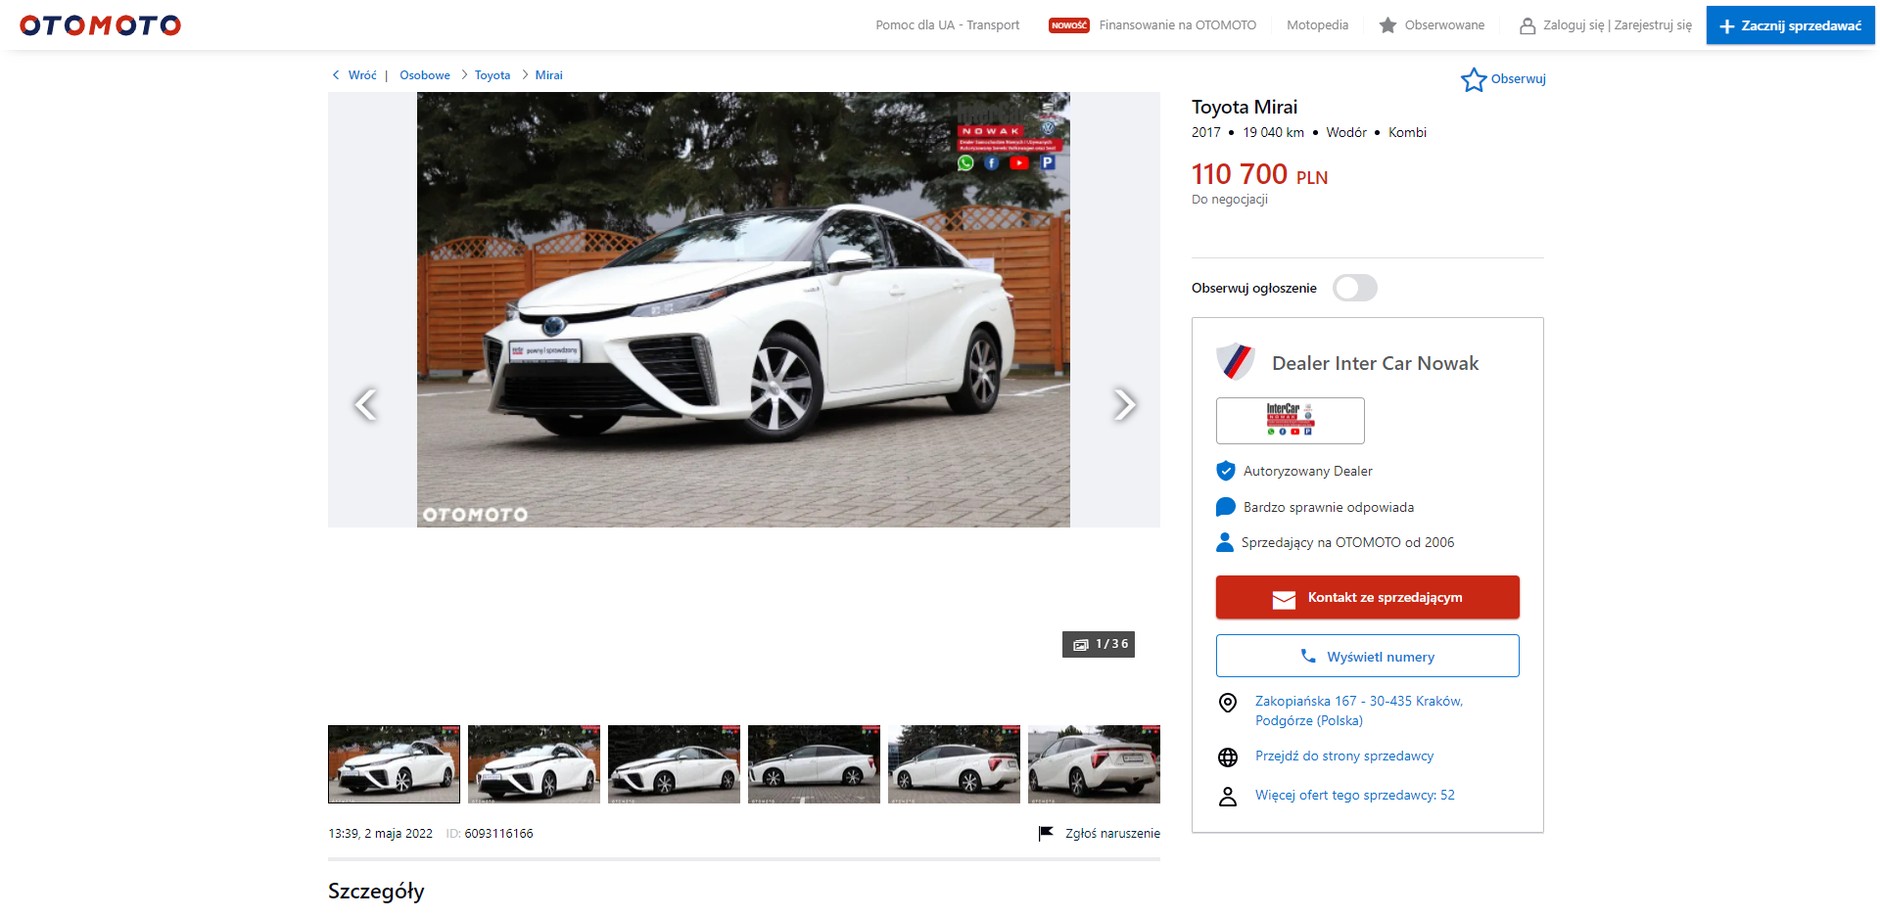1880x917 pixels.
Task: Select the fourth thumbnail showing side view
Action: coord(814,764)
